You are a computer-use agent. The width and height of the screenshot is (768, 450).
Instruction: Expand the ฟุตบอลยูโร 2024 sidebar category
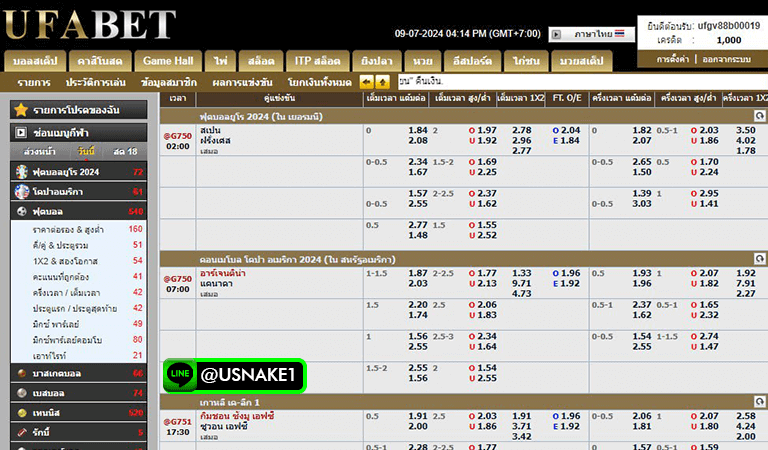coord(78,172)
